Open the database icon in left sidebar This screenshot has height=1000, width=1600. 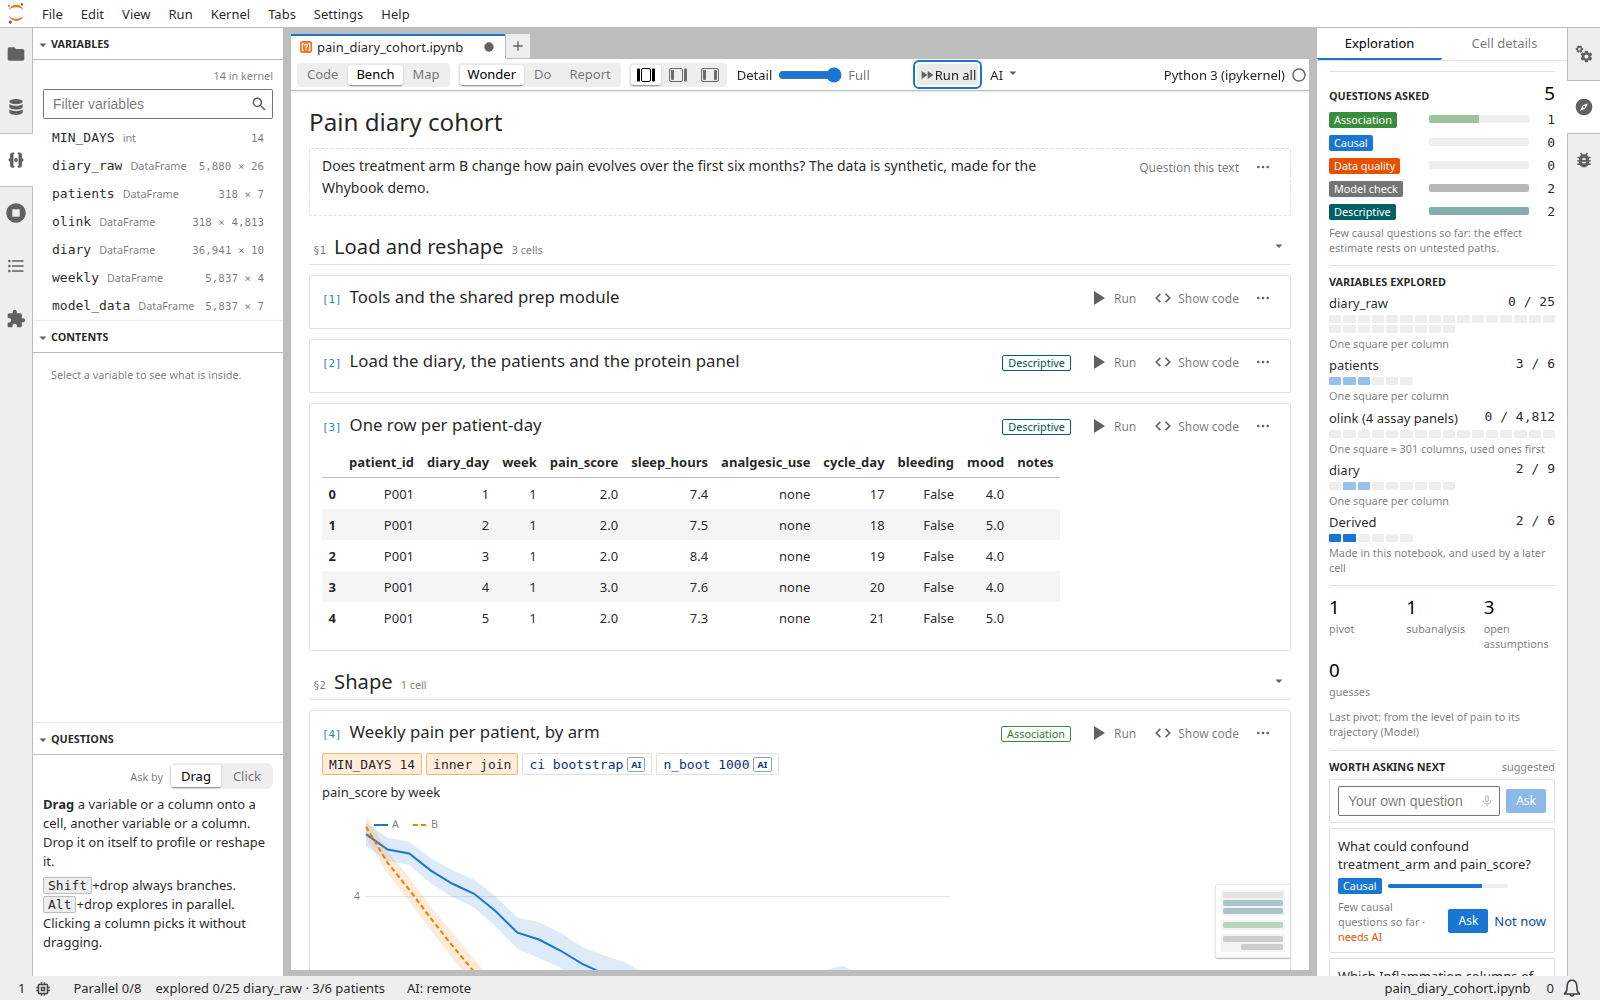pos(16,107)
